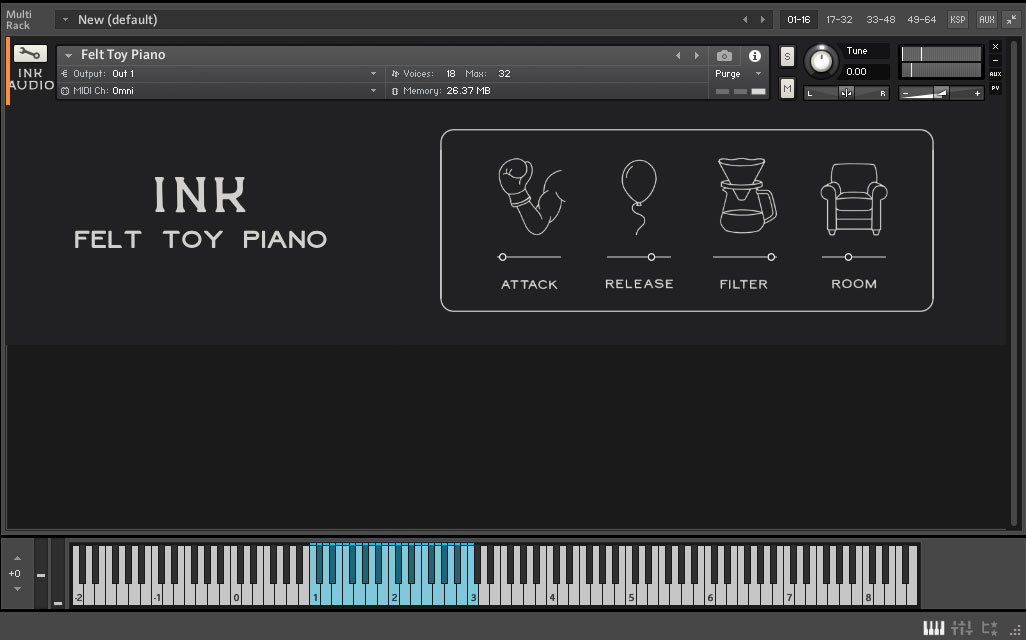1026x640 pixels.
Task: Remove instrument with the X button
Action: pyautogui.click(x=995, y=46)
